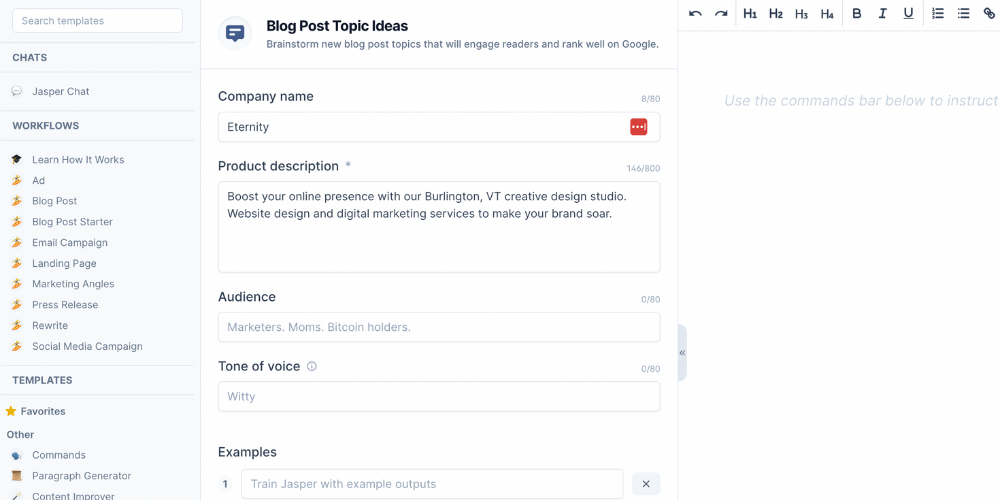The height and width of the screenshot is (500, 1000).
Task: Click the Paragraph Generator scroll icon
Action: 17,476
